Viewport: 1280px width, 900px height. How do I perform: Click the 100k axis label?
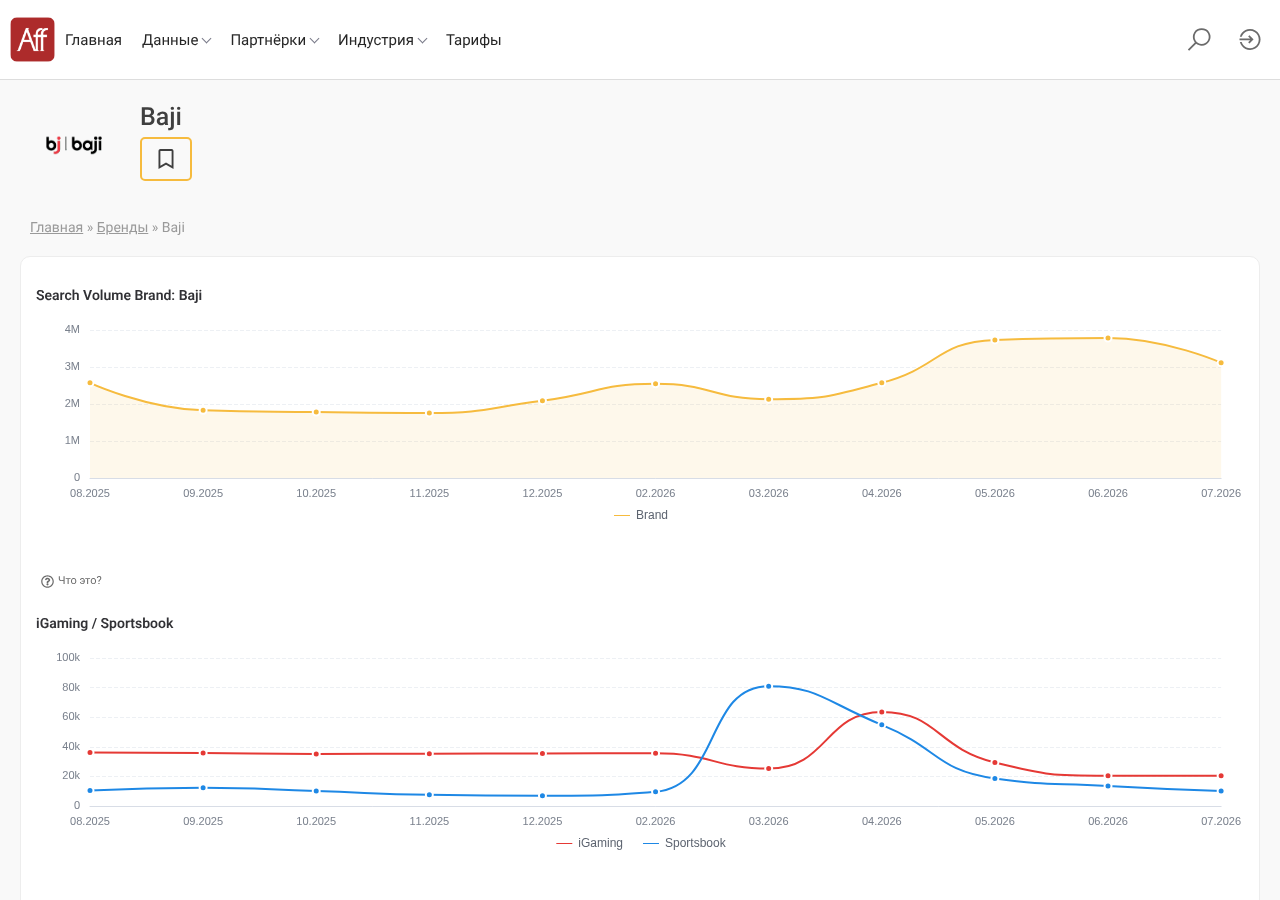coord(68,657)
